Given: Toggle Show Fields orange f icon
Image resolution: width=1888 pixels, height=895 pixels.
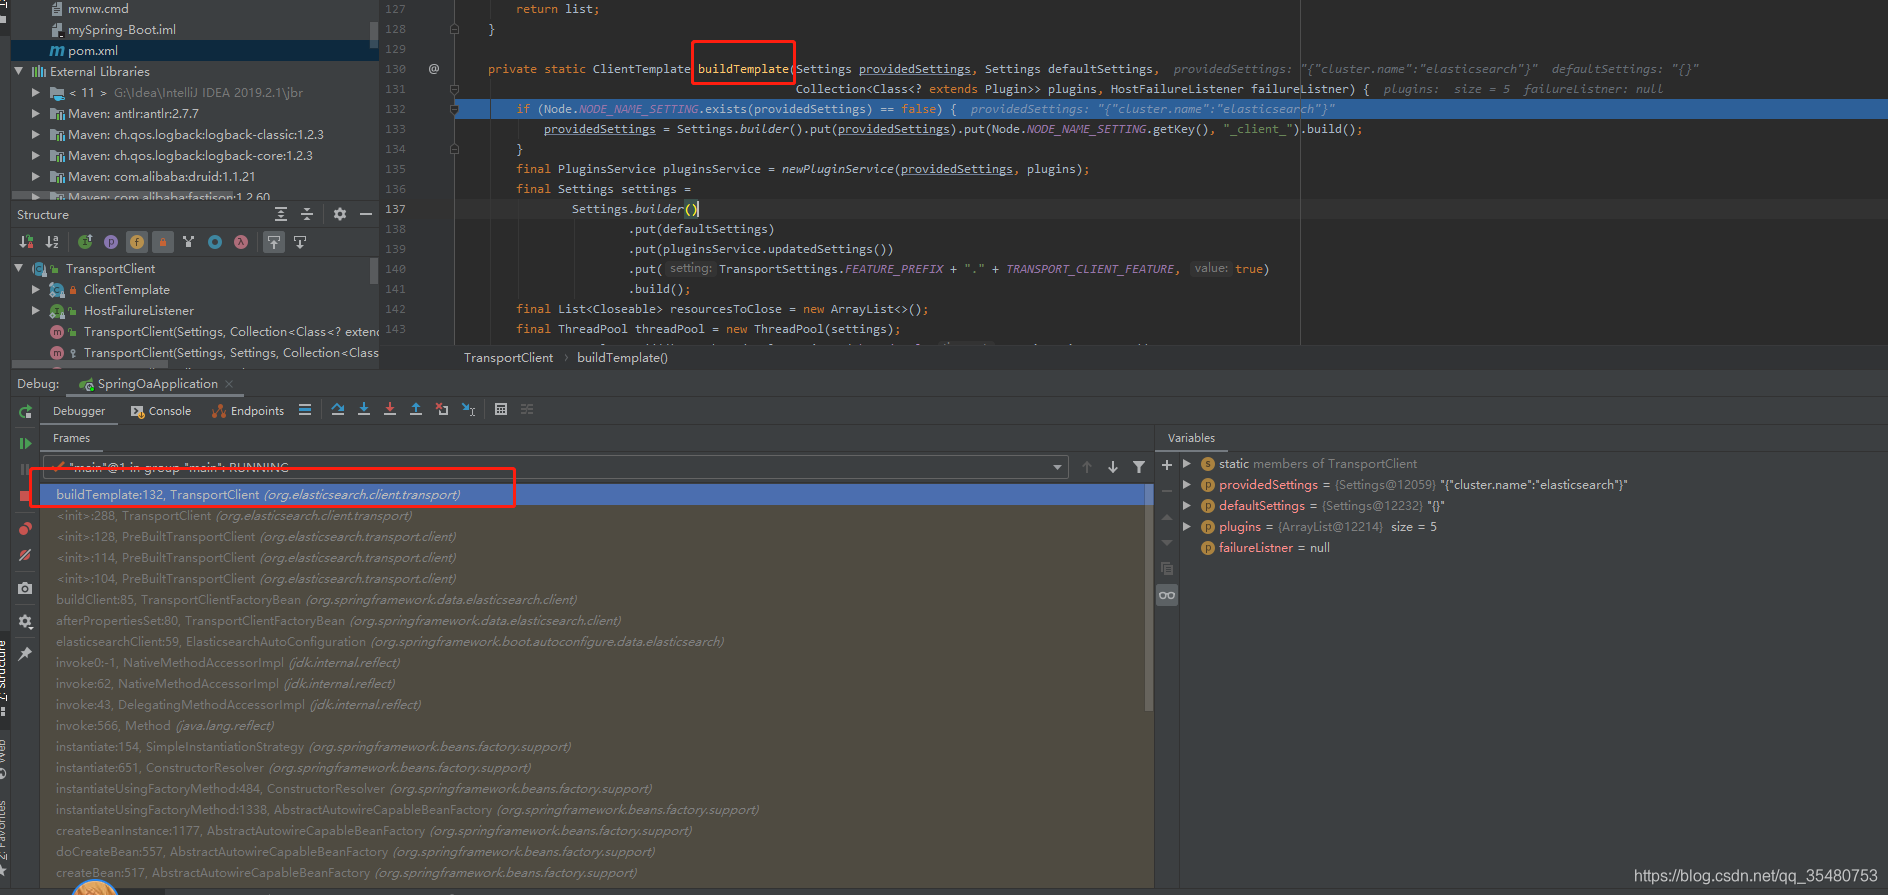Looking at the screenshot, I should click(x=137, y=242).
